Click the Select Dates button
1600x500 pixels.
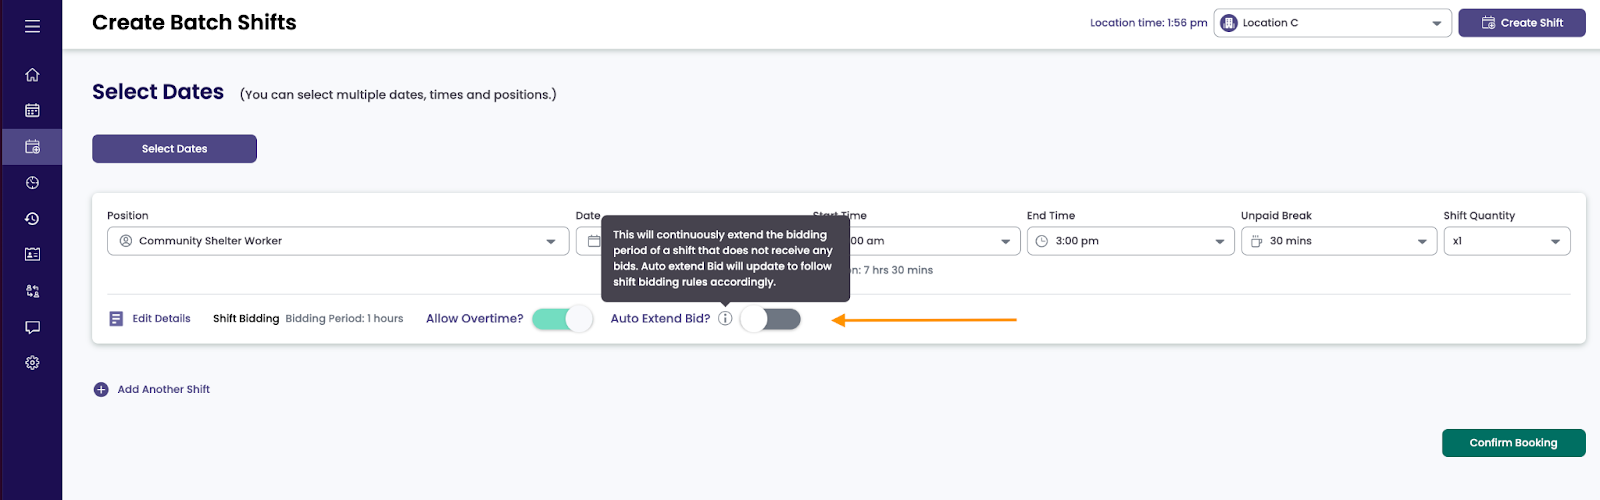[174, 149]
